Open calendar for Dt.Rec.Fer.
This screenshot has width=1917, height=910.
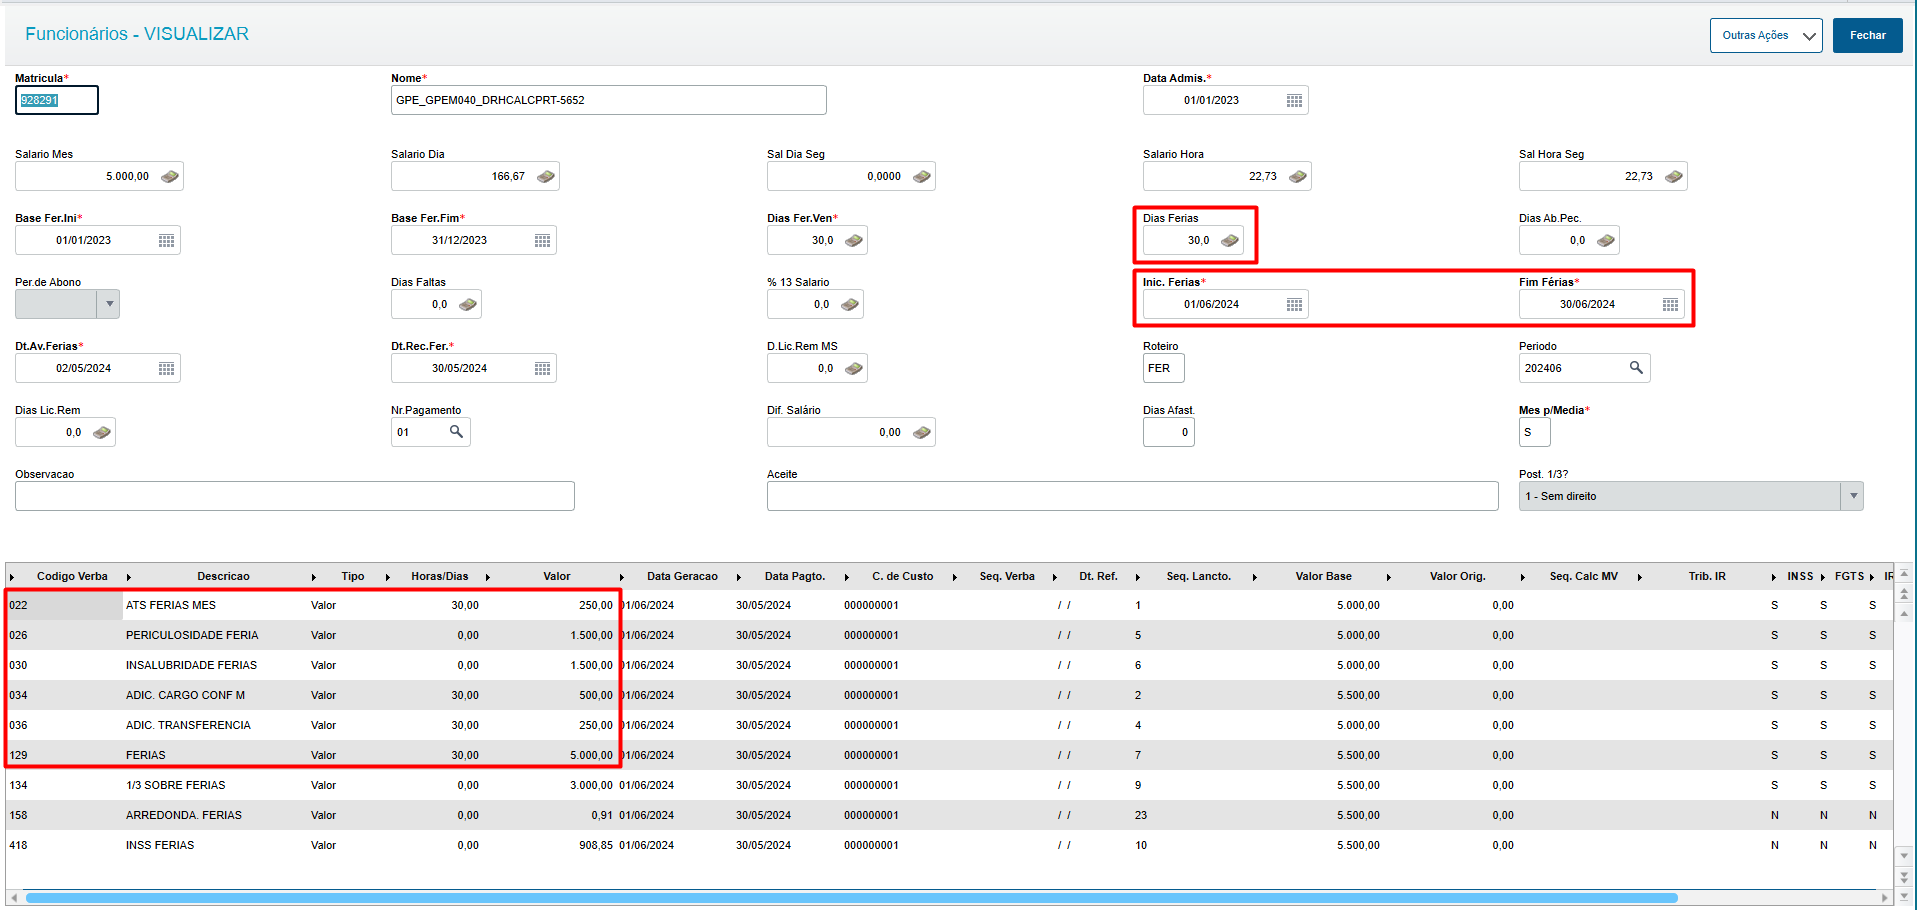coord(542,368)
